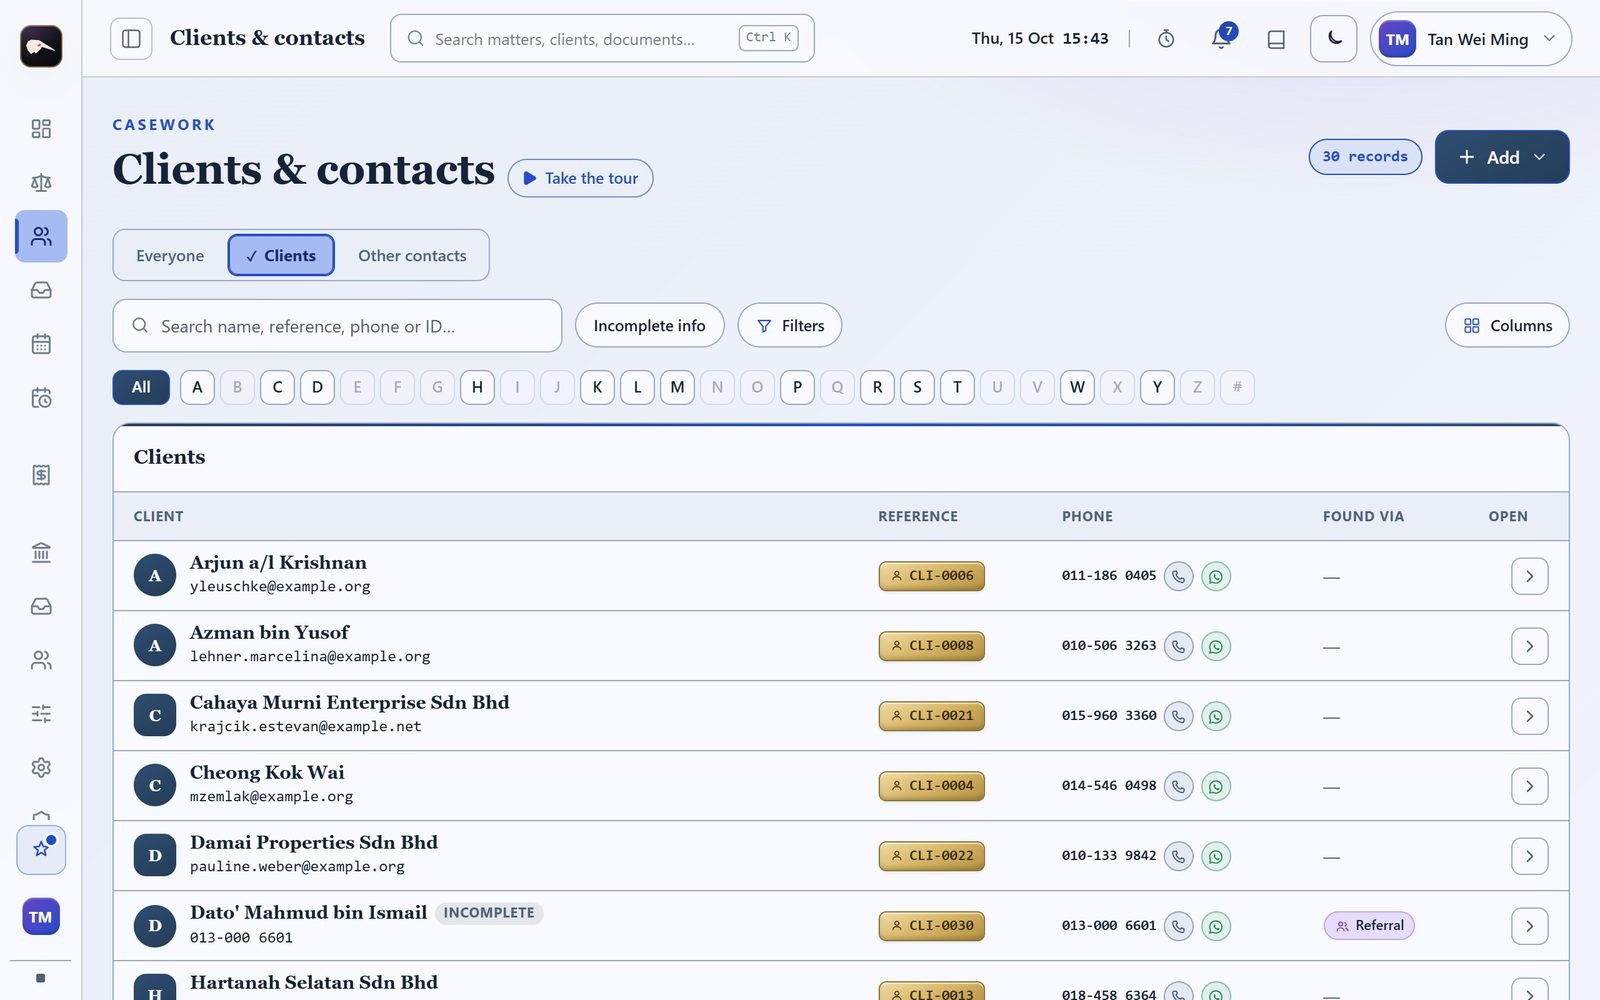Filter list by letter K
The width and height of the screenshot is (1600, 1000).
tap(597, 387)
